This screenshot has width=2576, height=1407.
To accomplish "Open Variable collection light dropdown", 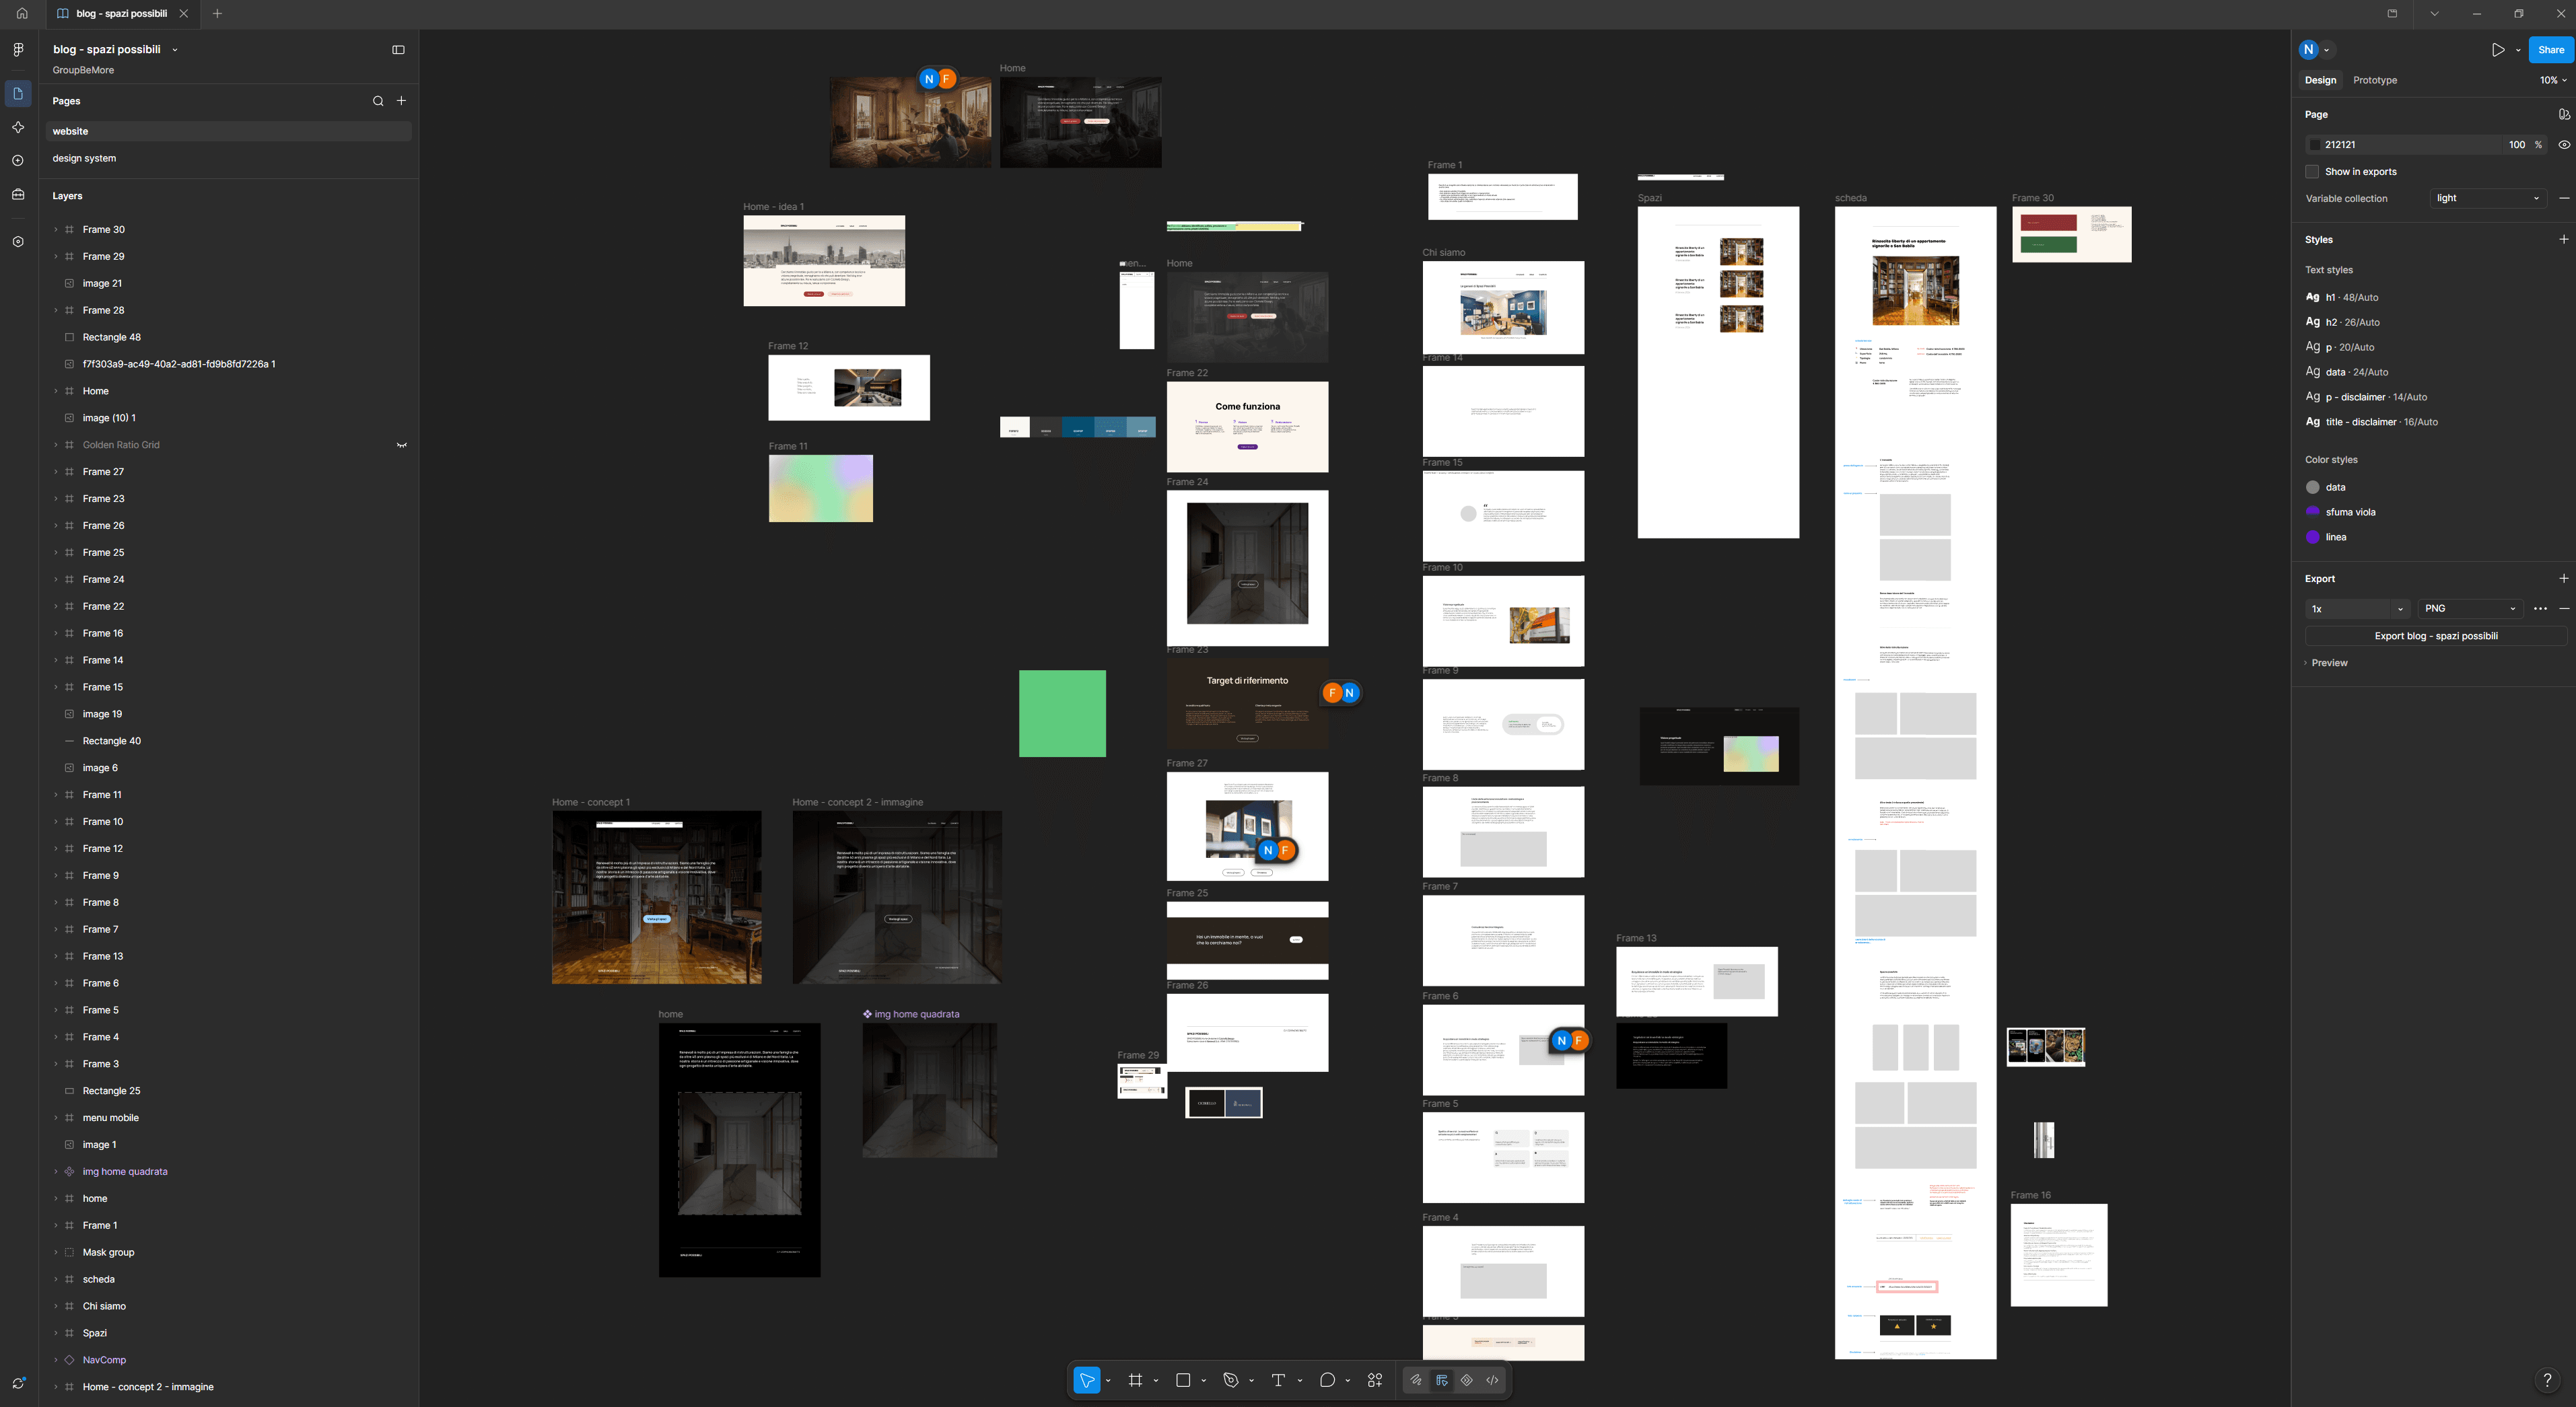I will point(2488,198).
